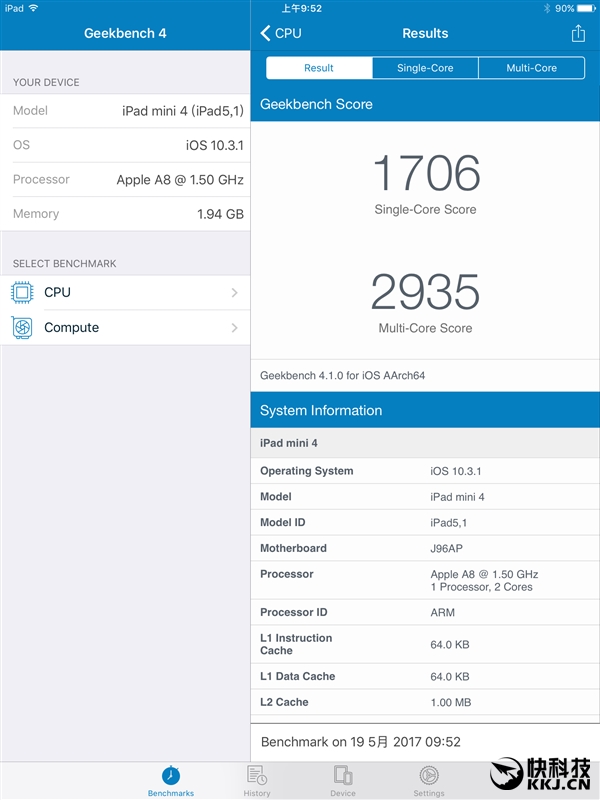
Task: Click the CPU chip icon
Action: point(23,293)
